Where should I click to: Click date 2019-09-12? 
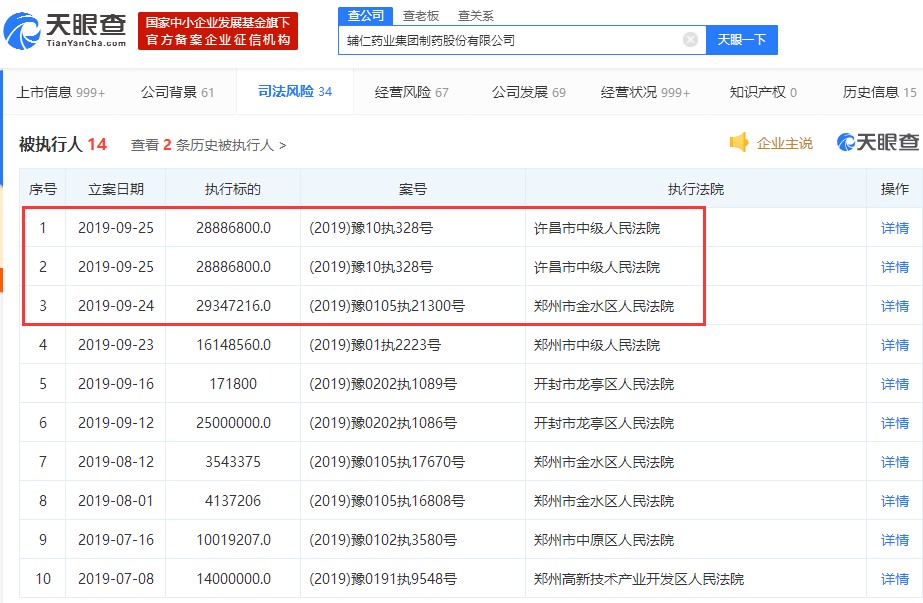click(x=116, y=423)
